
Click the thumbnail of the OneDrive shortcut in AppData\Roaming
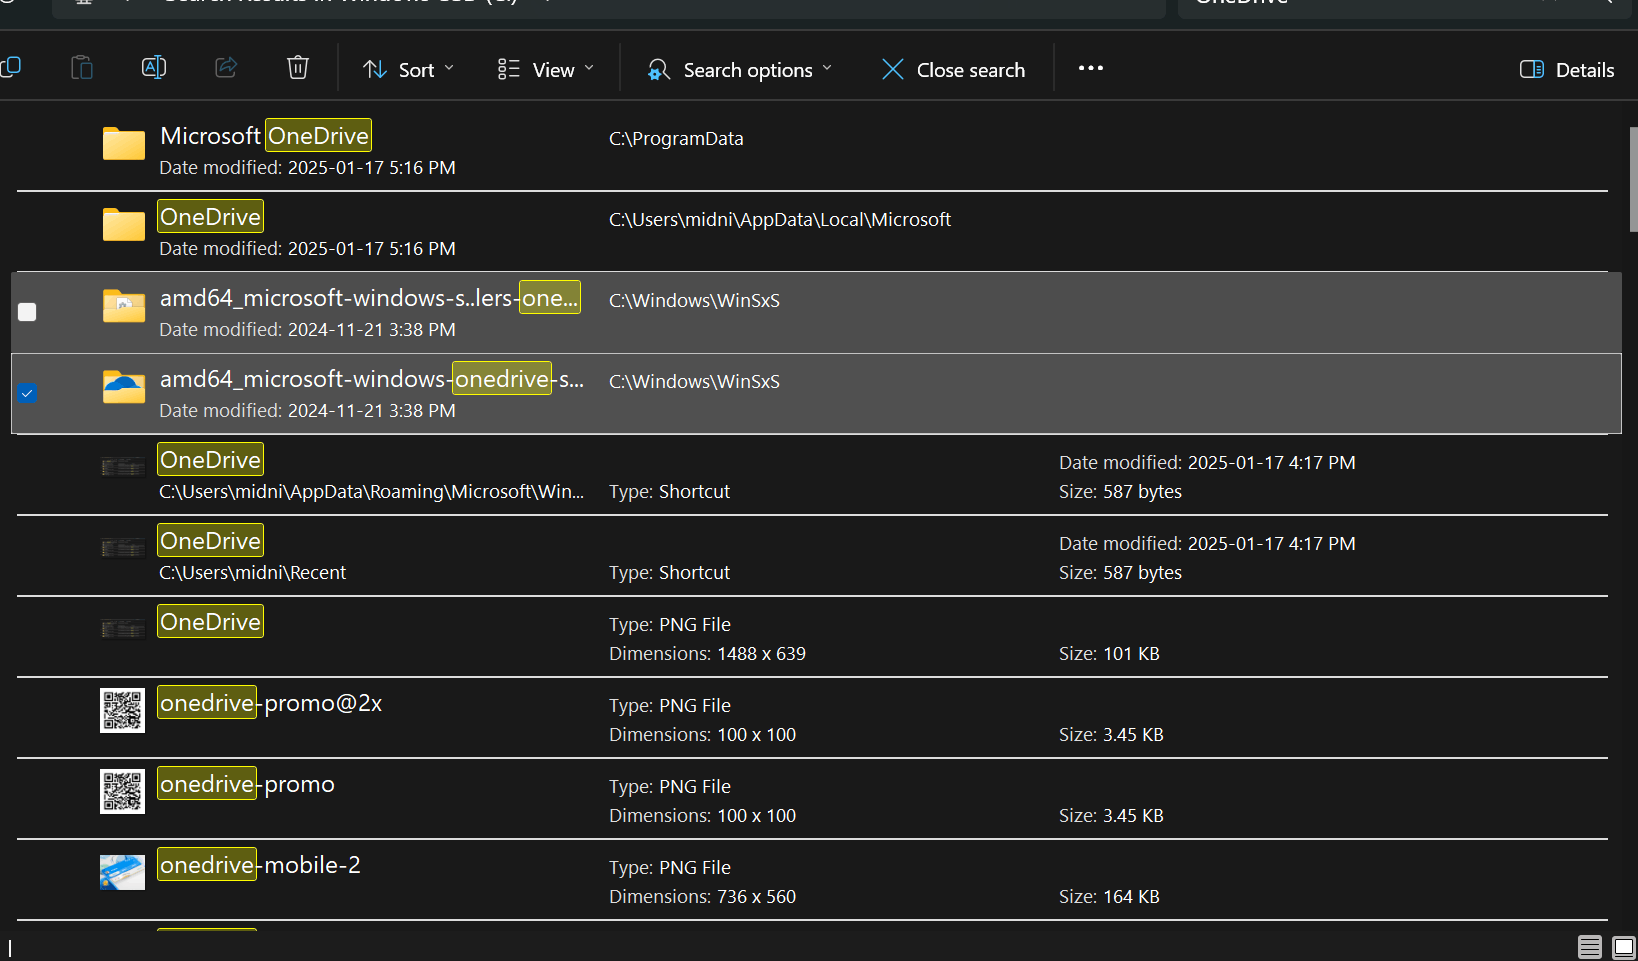point(123,467)
